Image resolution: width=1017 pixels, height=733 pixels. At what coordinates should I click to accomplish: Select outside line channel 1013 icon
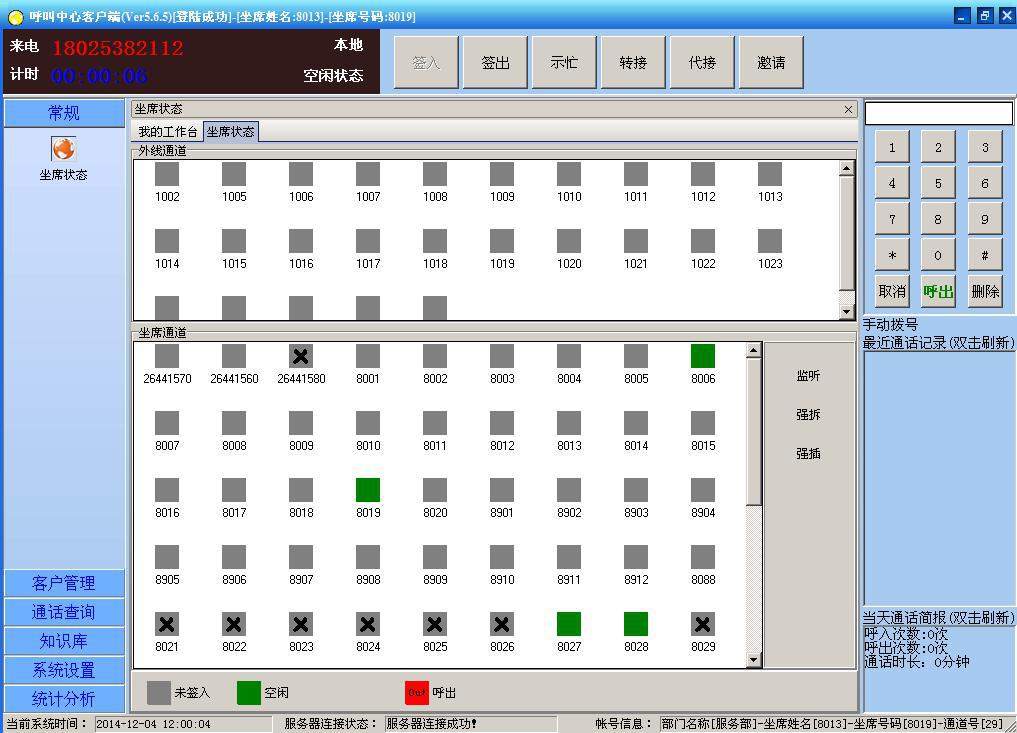click(x=770, y=174)
